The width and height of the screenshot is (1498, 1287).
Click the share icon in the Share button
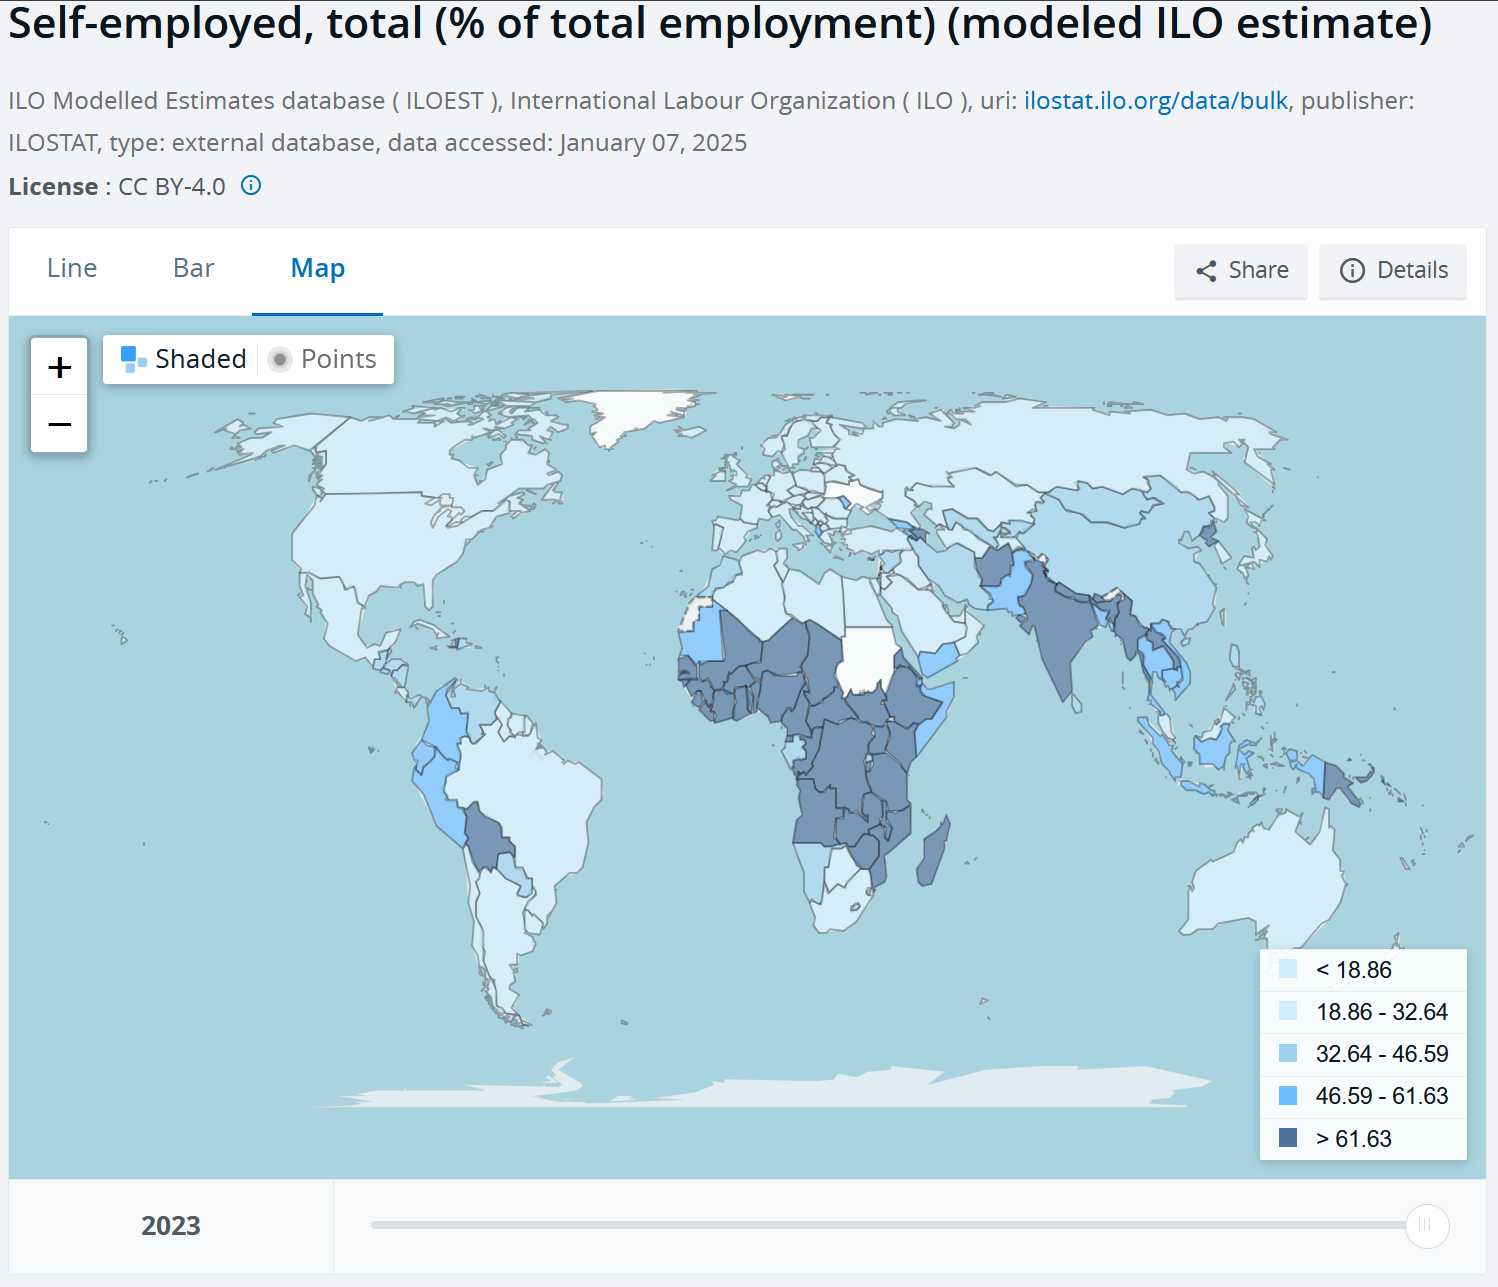[x=1206, y=271]
